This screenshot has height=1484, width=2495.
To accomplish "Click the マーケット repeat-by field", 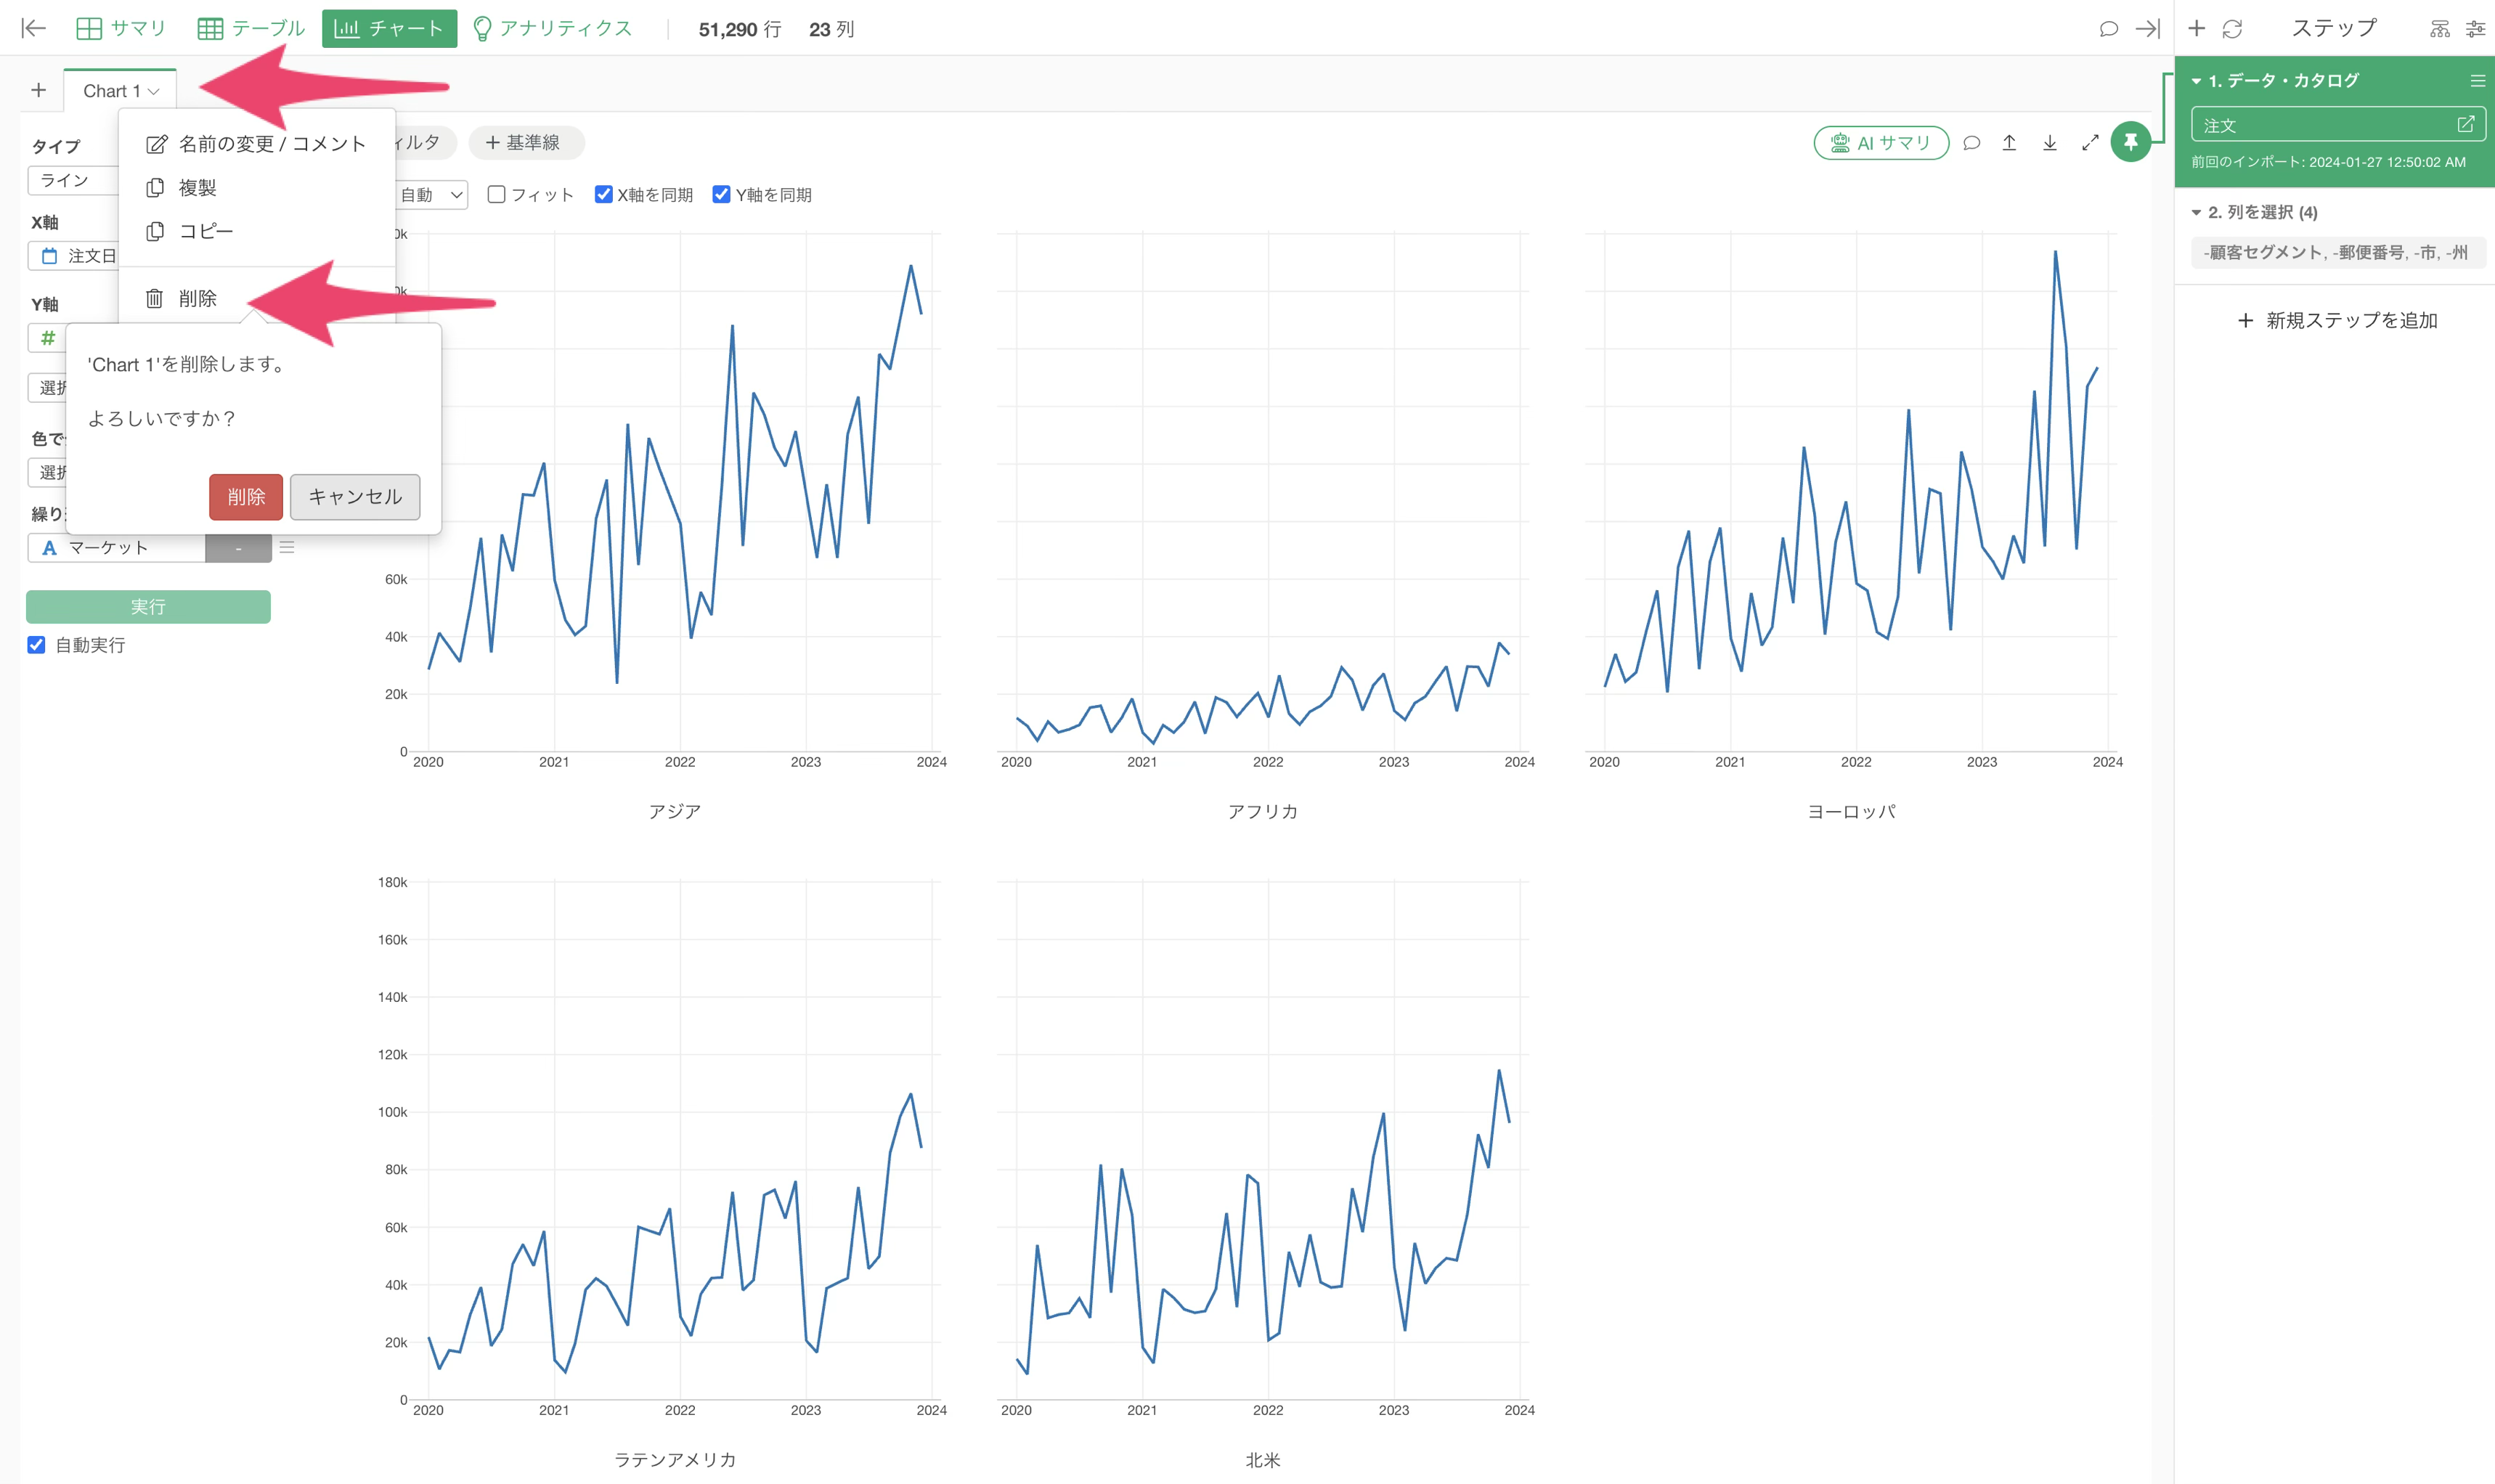I will 117,548.
